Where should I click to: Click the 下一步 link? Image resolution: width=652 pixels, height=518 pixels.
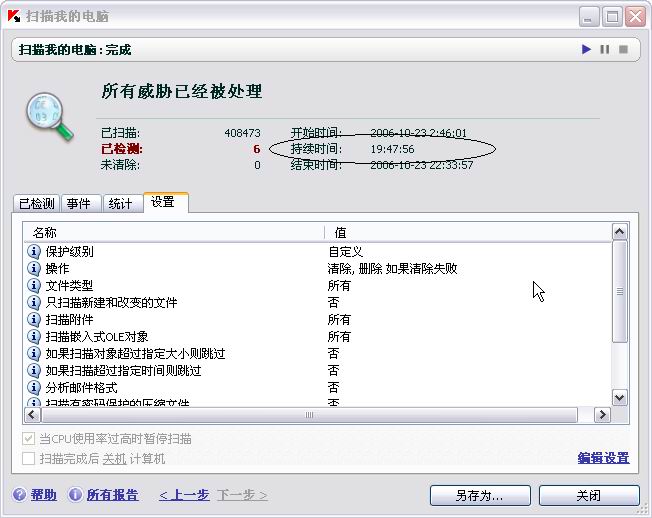[x=242, y=495]
